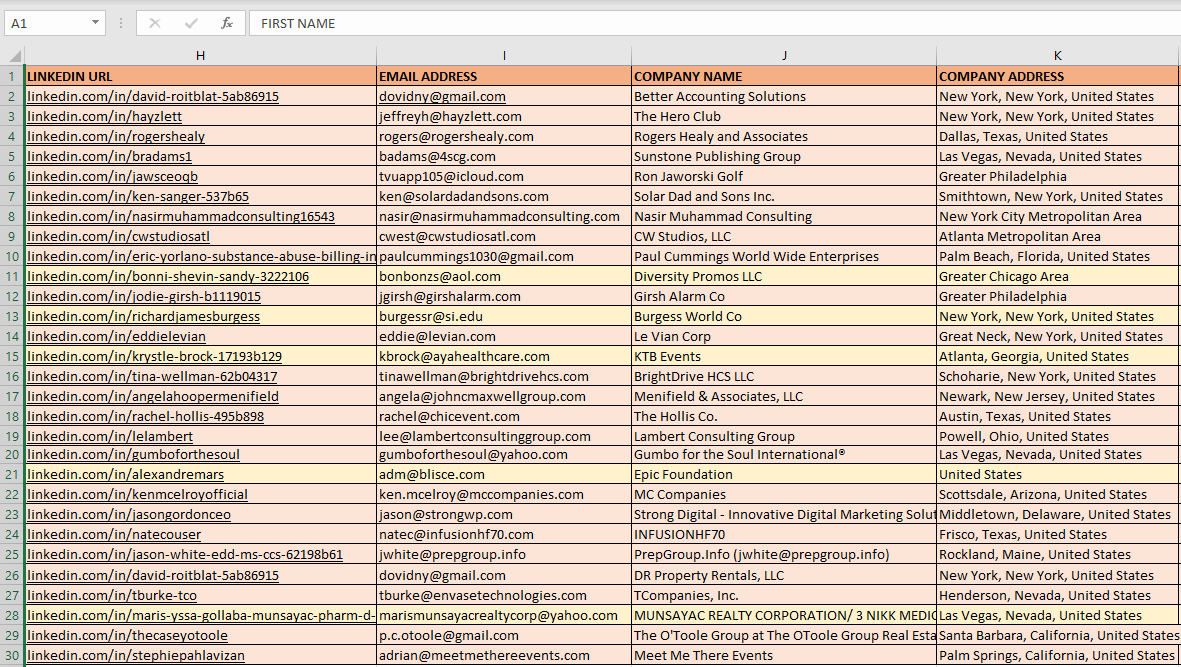The width and height of the screenshot is (1181, 667).
Task: Open the linkedin.com/in/natecouser link
Action: point(114,535)
